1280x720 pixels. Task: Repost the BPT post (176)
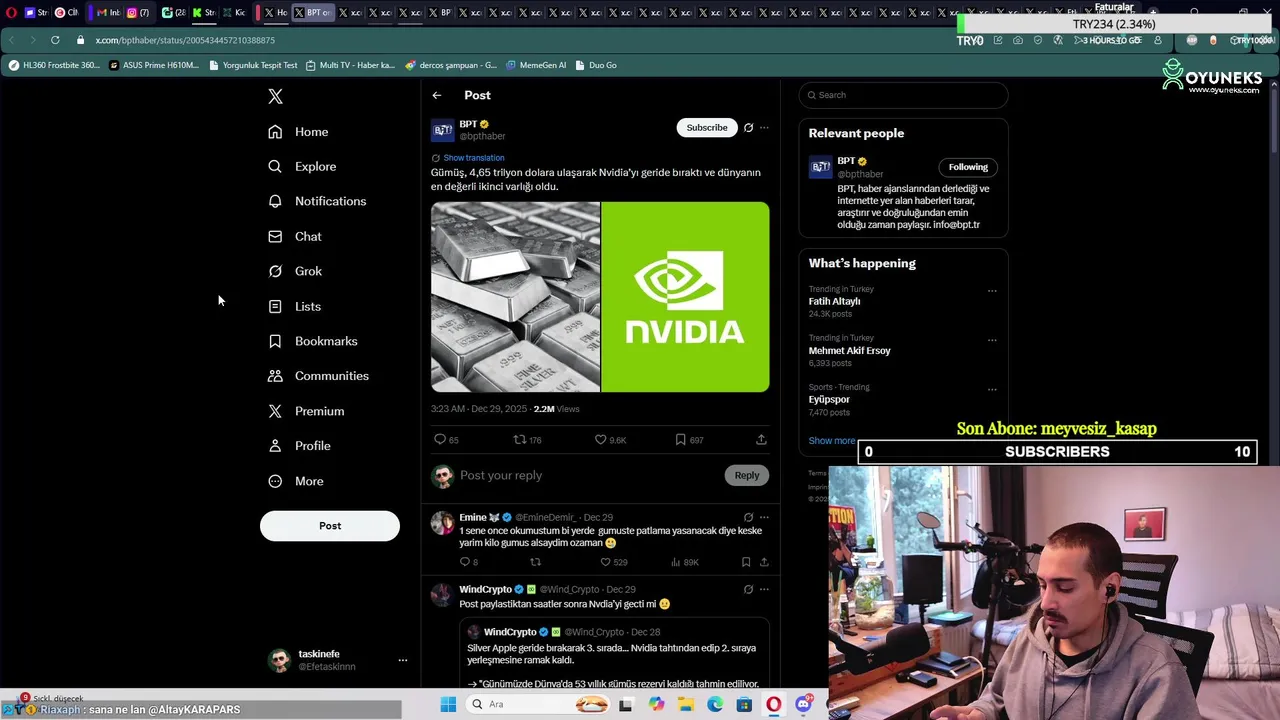[527, 440]
